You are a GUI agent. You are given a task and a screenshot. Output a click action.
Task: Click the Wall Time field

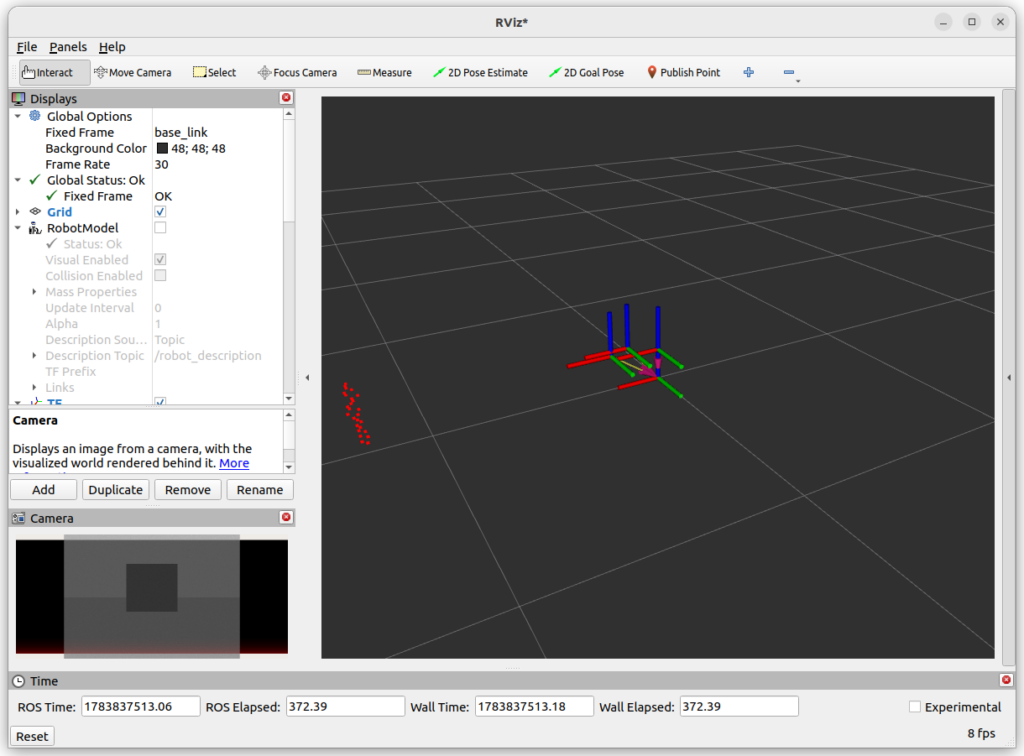534,706
